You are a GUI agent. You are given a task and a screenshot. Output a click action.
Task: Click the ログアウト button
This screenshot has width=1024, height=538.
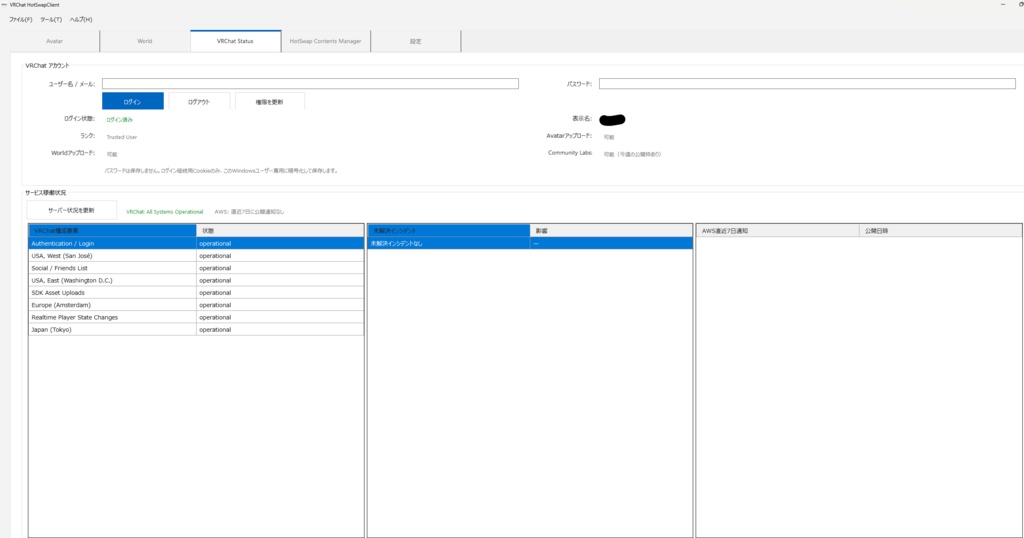click(199, 101)
